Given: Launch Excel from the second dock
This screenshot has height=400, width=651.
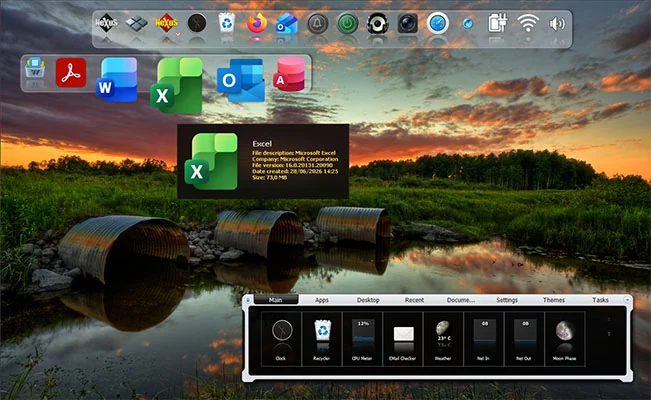Looking at the screenshot, I should click(x=176, y=86).
